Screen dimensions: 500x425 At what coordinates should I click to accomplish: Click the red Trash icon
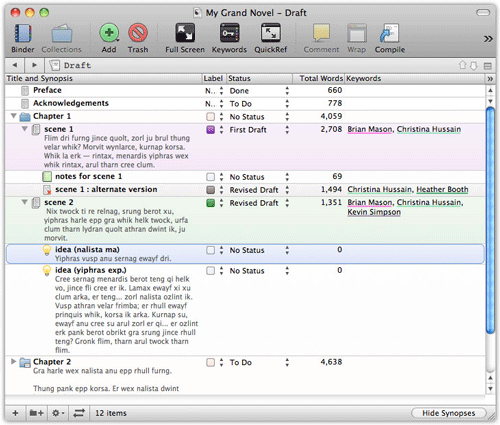point(138,33)
